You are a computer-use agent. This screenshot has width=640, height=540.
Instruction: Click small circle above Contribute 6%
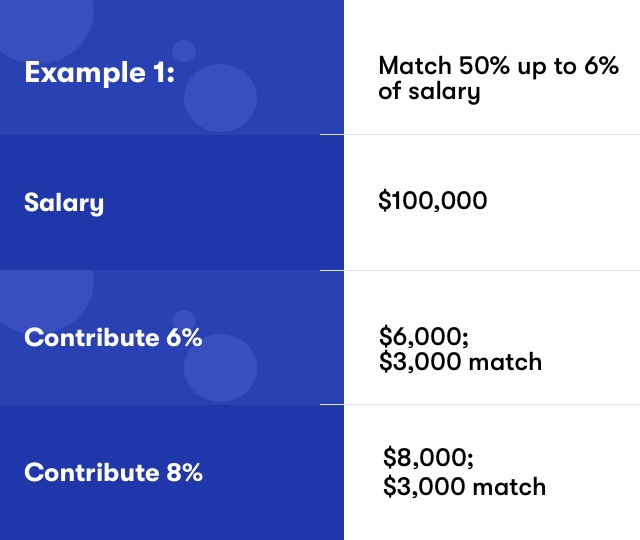(x=184, y=321)
